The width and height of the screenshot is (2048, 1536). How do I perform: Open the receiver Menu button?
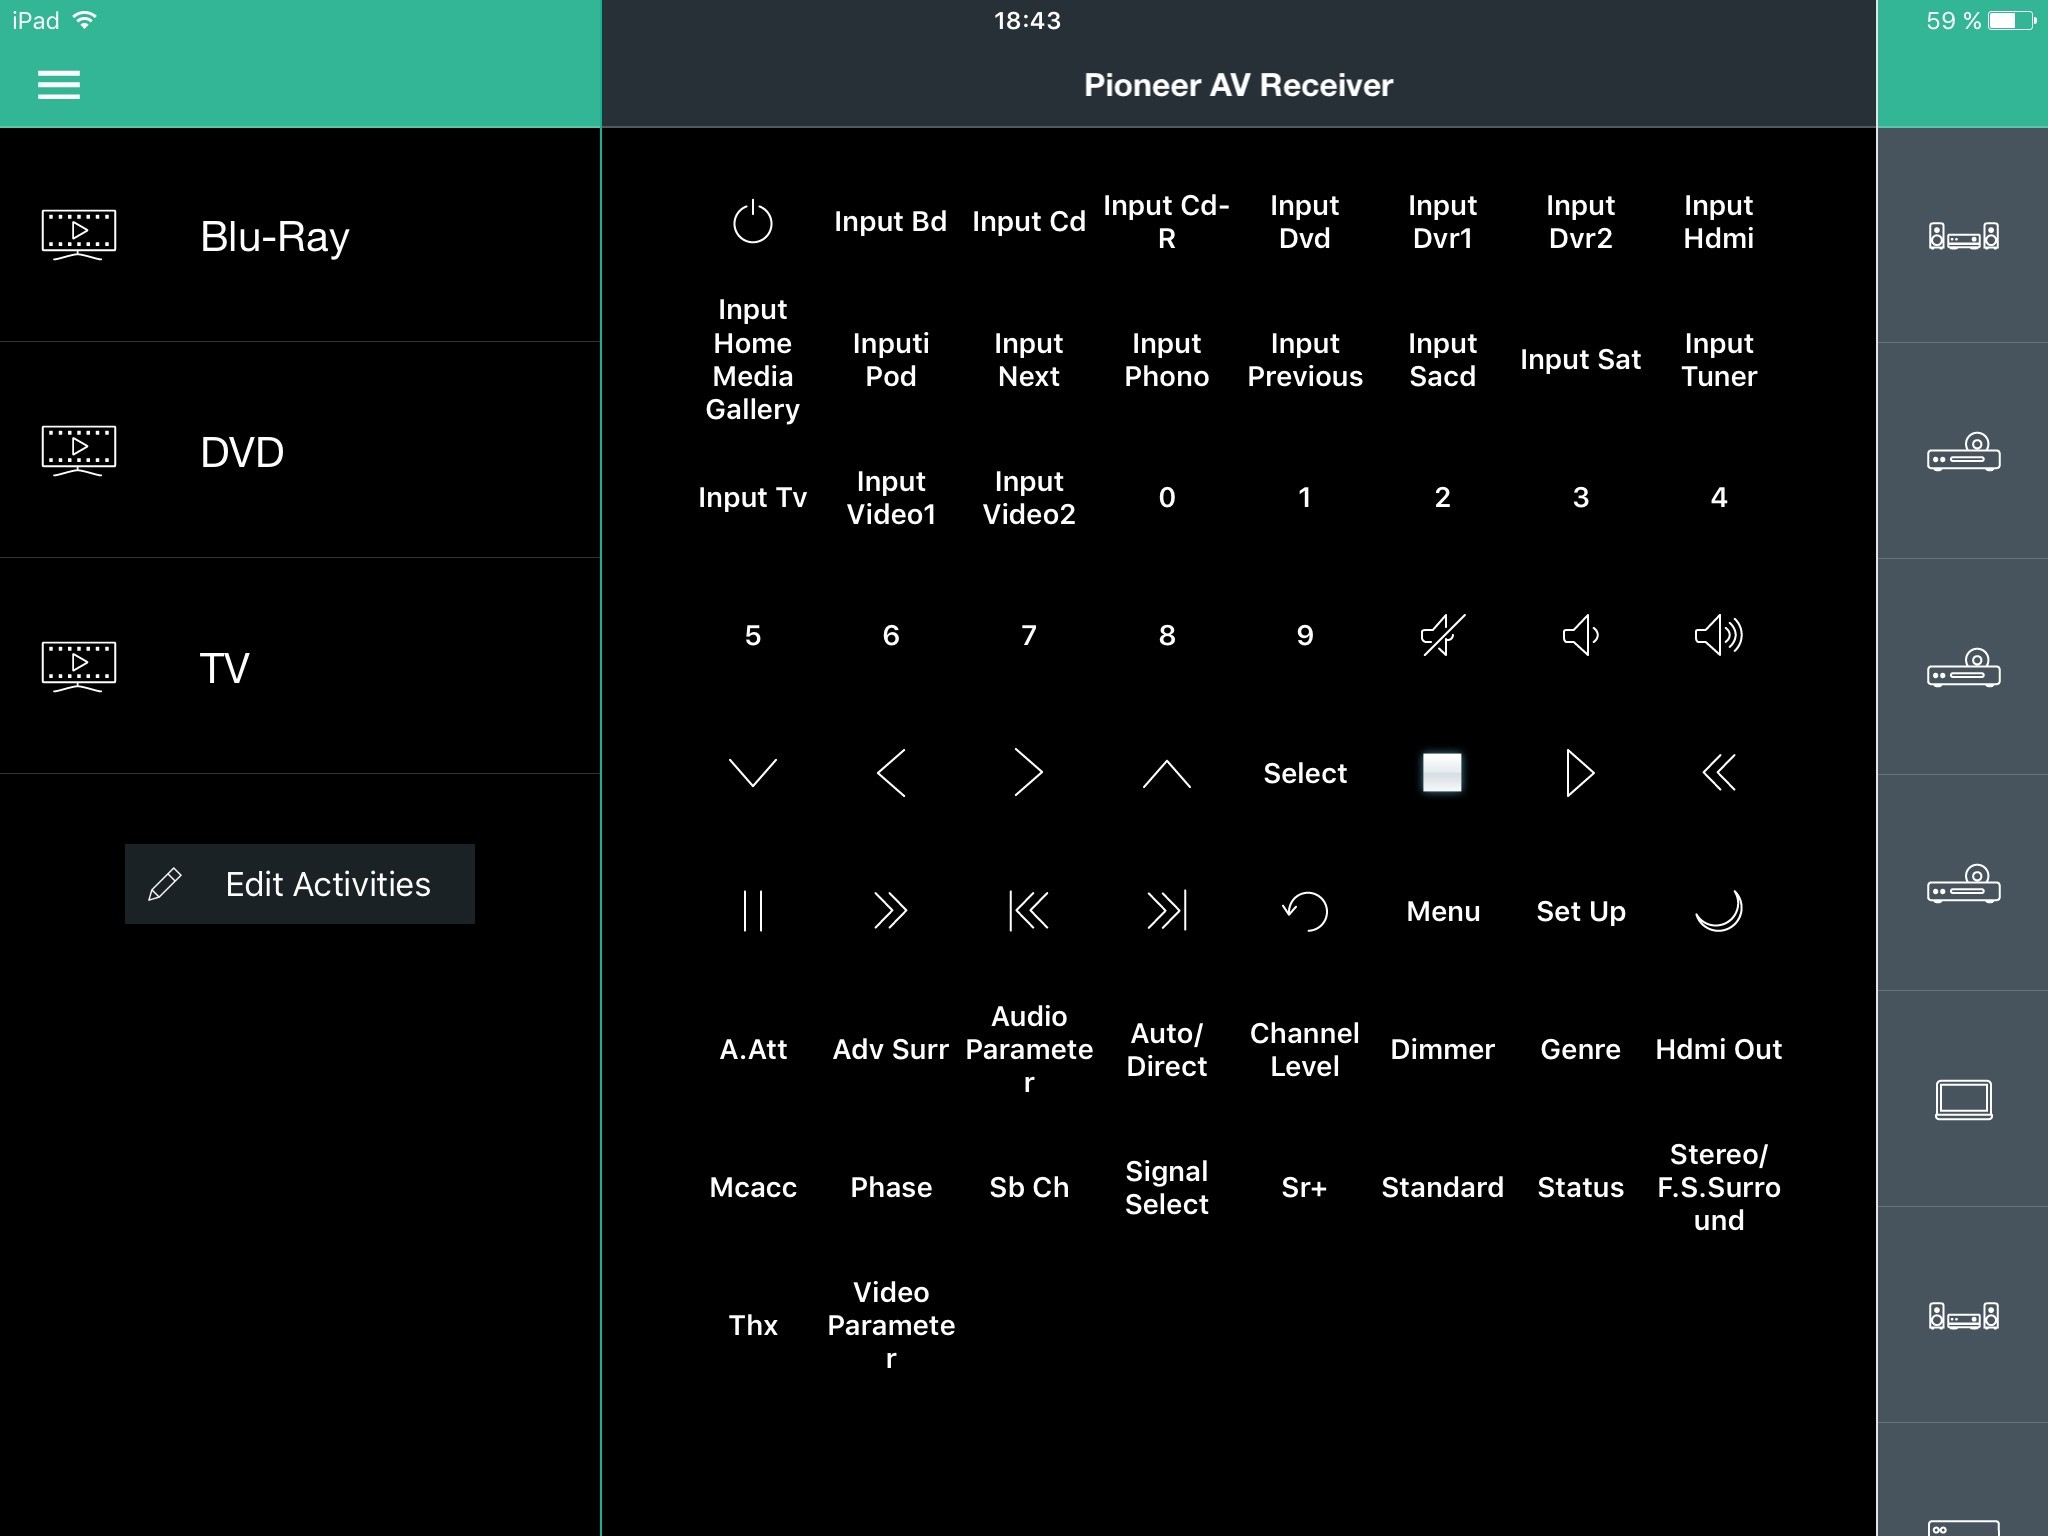coord(1443,911)
